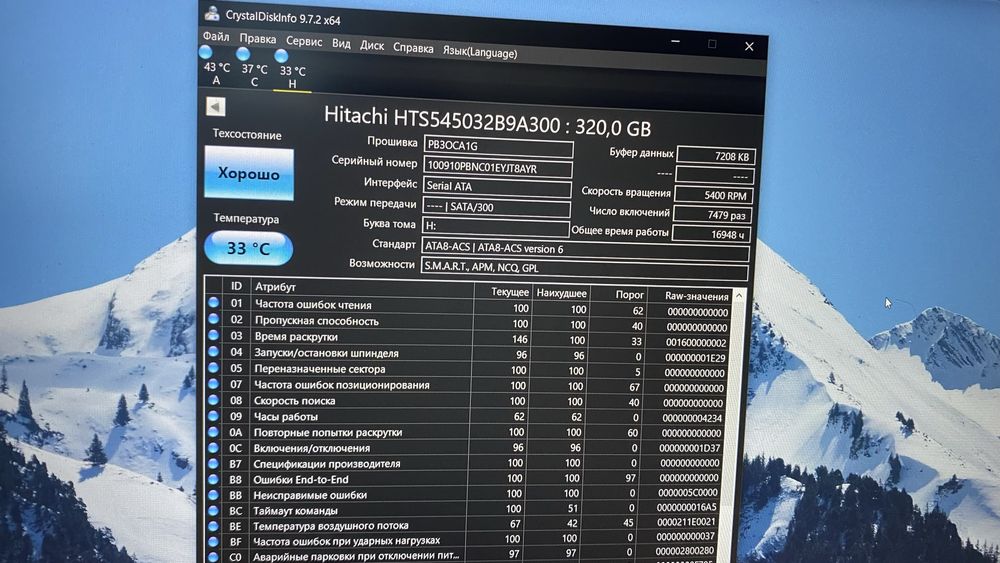Click the drive letter field H:
Screen dimensions: 1000x563
click(x=496, y=226)
